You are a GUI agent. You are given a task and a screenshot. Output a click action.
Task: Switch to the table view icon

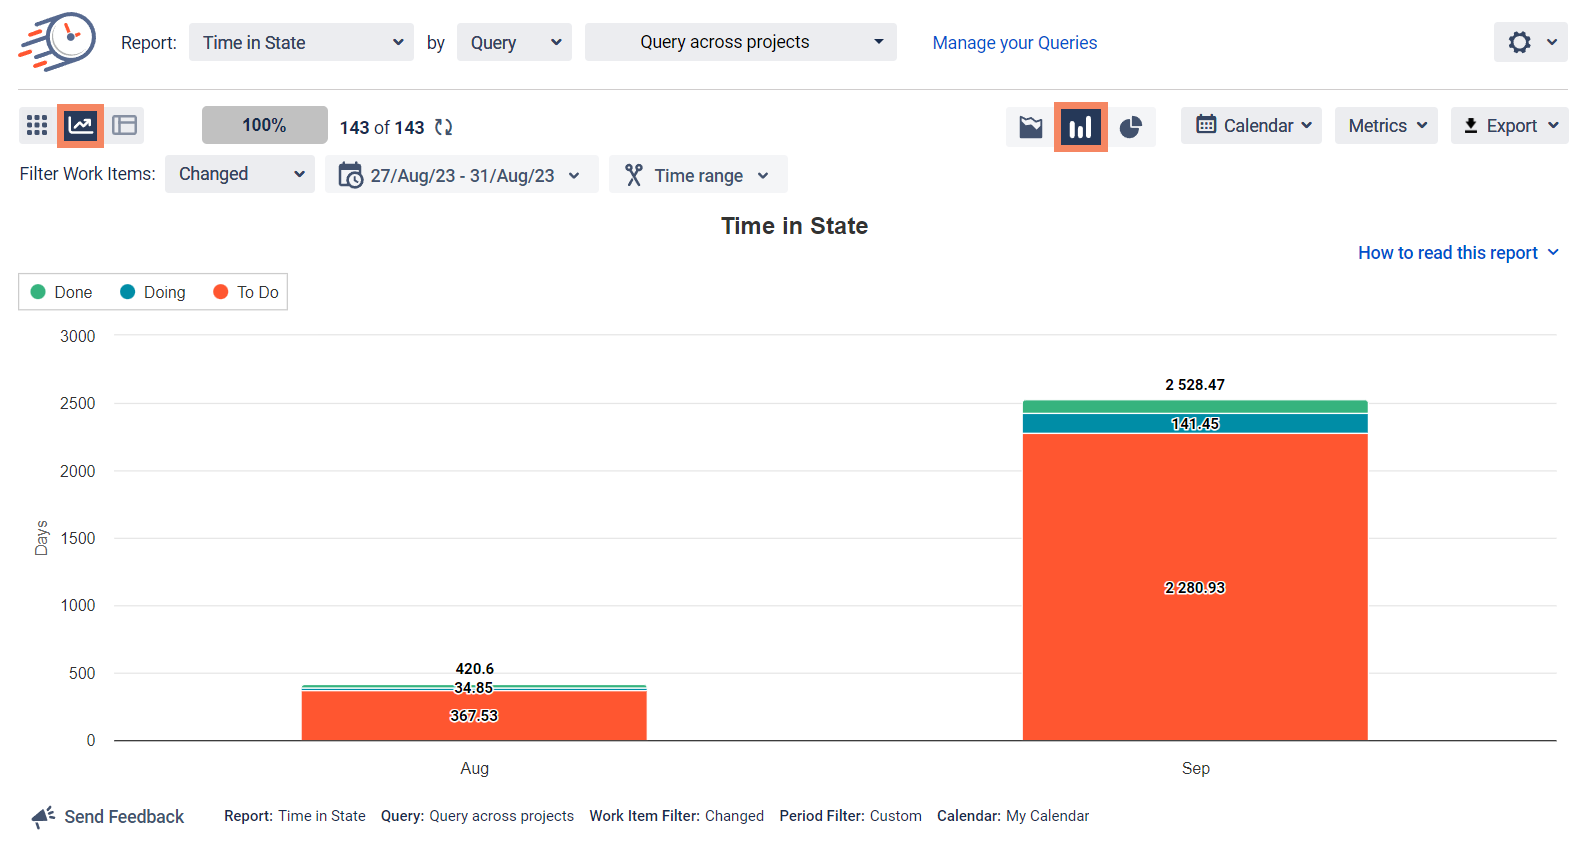pyautogui.click(x=125, y=125)
